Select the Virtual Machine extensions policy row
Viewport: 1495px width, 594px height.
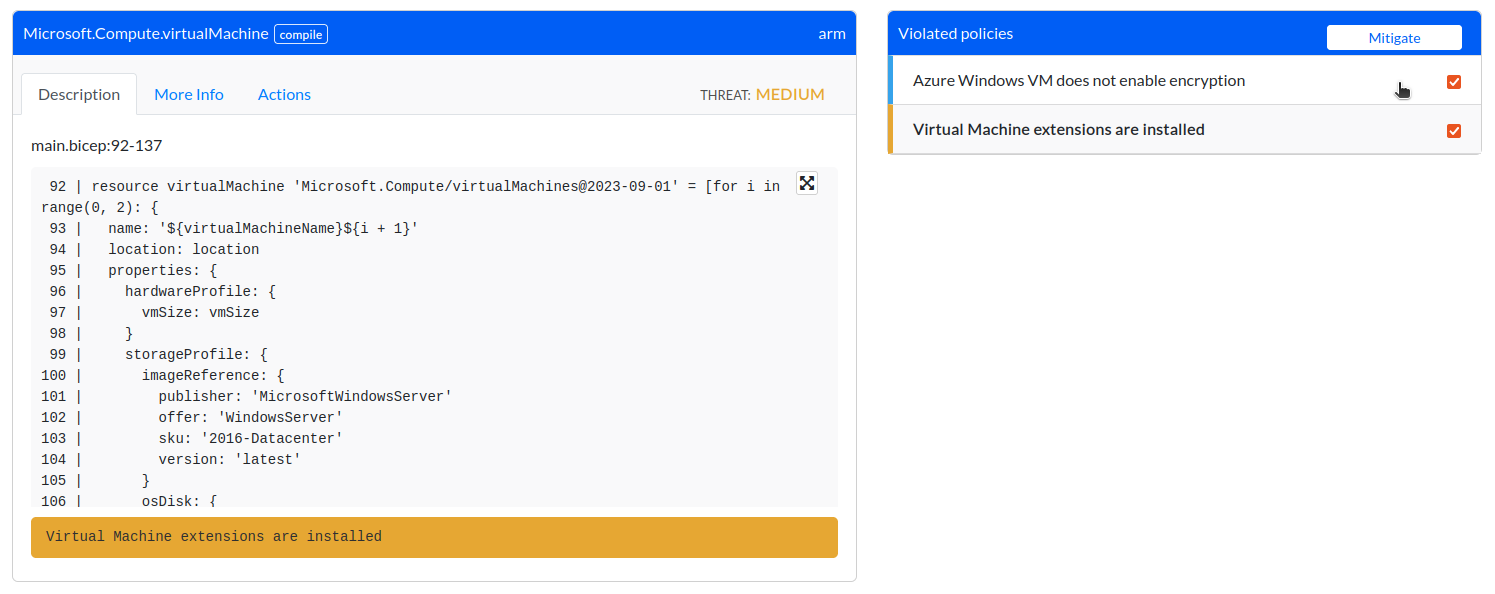pyautogui.click(x=1058, y=130)
